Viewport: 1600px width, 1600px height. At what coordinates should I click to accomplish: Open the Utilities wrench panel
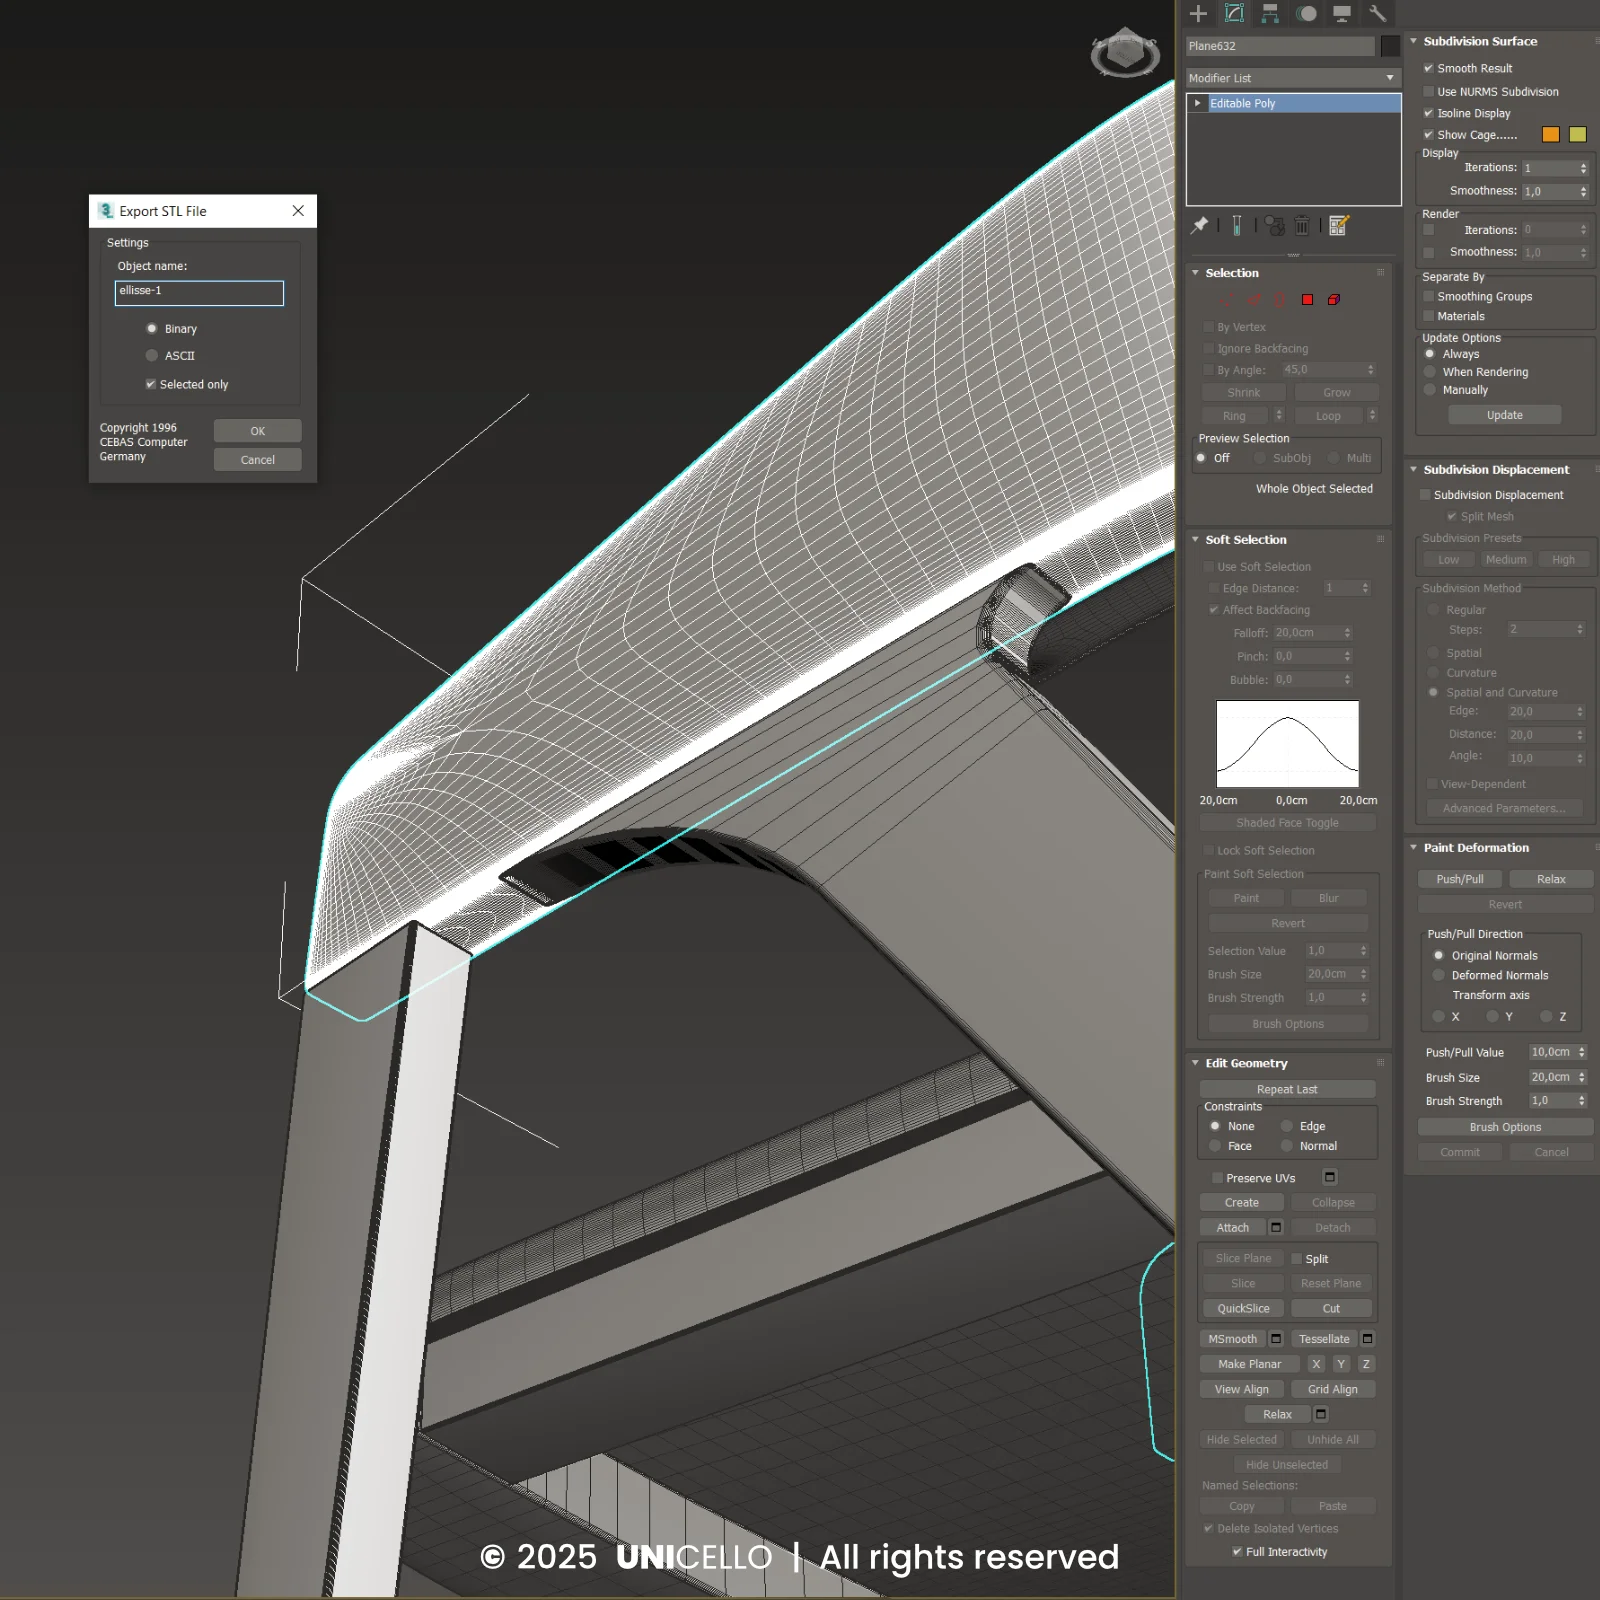pos(1377,13)
